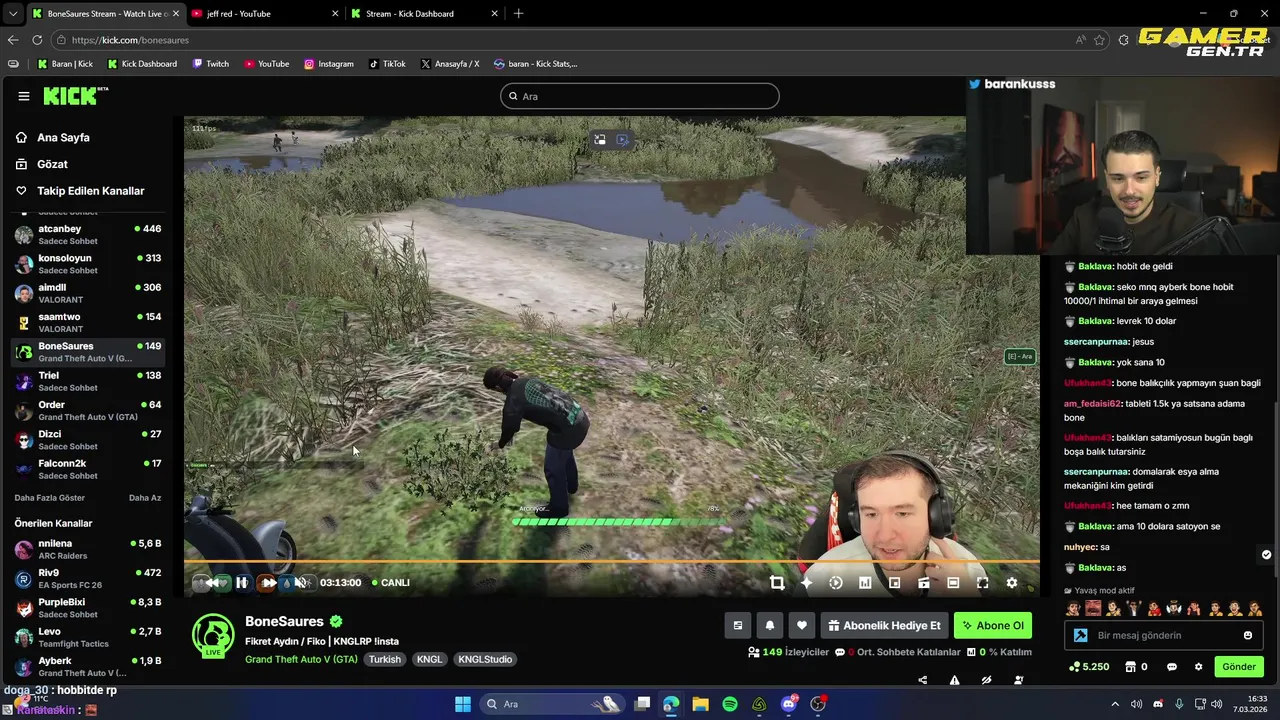Screen dimensions: 1280x720
Task: Click the stats bars icon in player controls
Action: 865,583
